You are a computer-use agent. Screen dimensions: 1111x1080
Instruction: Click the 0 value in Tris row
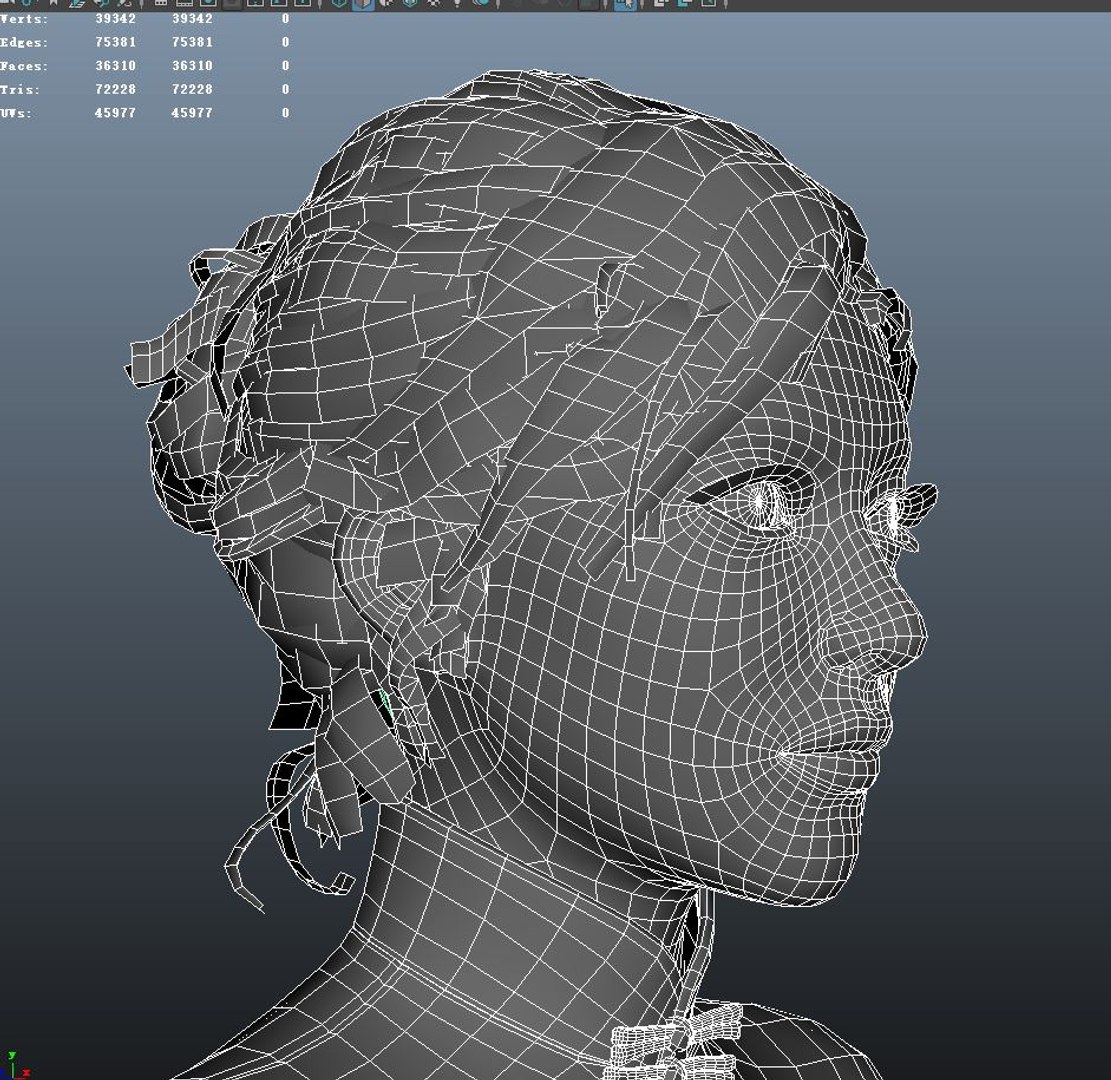[286, 89]
